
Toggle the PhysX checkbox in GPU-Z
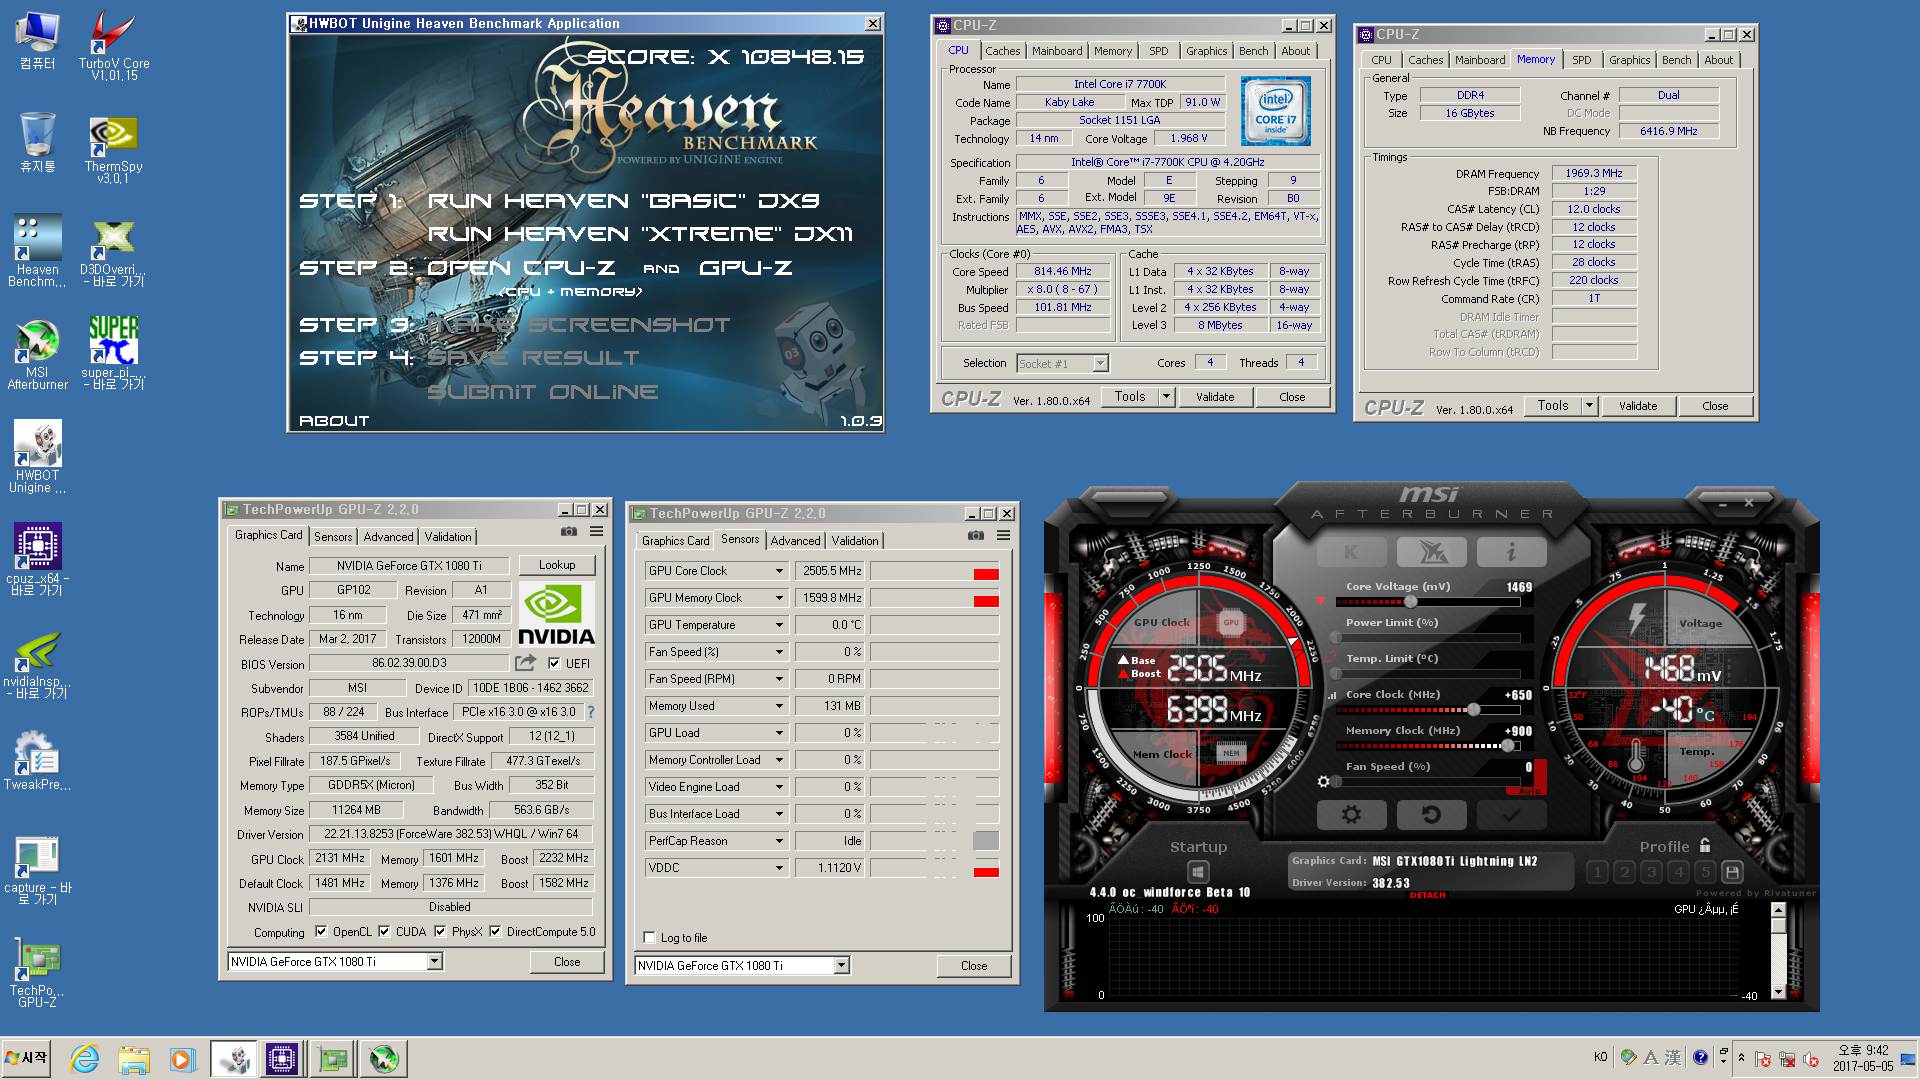click(440, 931)
